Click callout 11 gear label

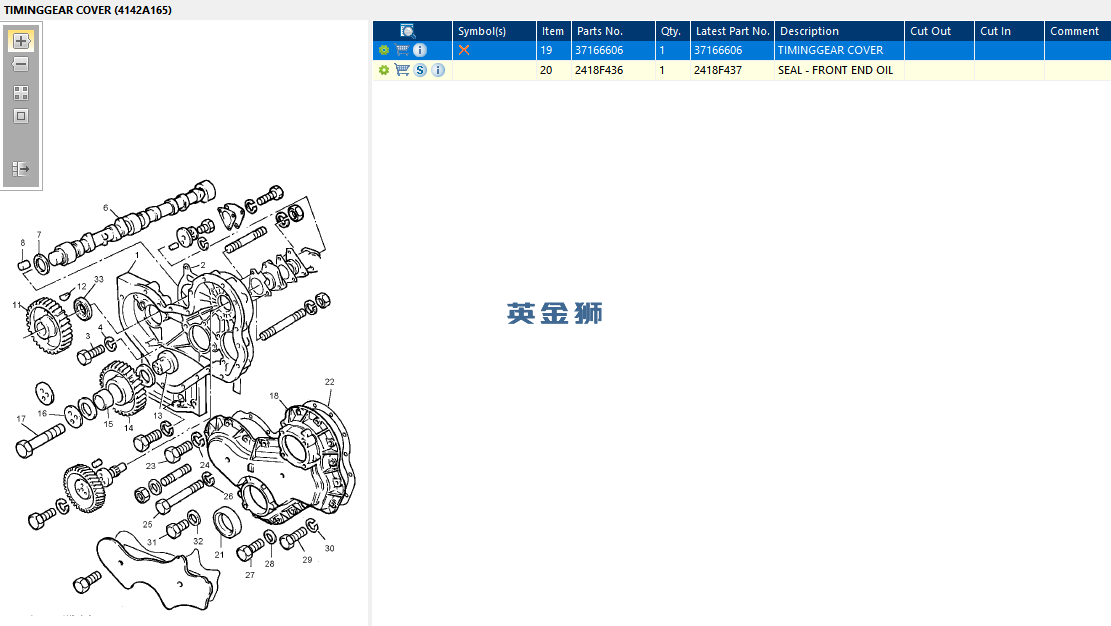click(17, 305)
